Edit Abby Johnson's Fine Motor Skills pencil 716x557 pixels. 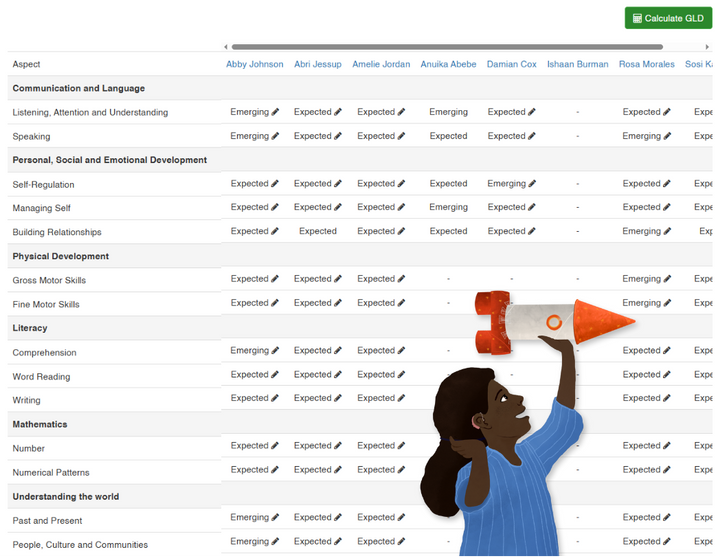pyautogui.click(x=275, y=303)
